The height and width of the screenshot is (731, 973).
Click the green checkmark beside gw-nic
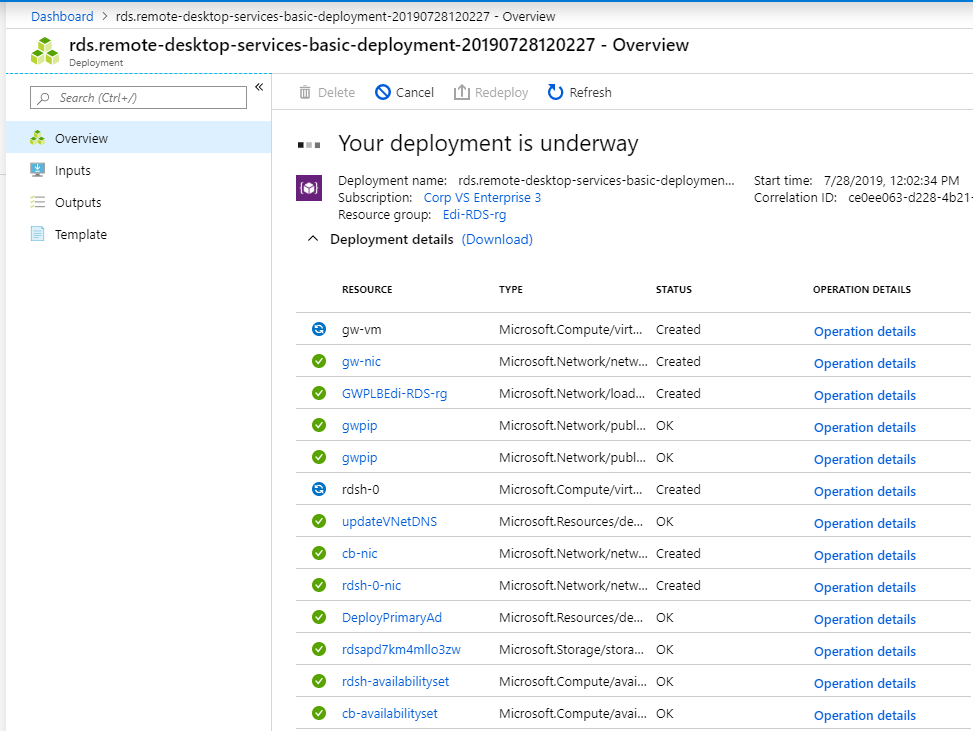(x=319, y=361)
